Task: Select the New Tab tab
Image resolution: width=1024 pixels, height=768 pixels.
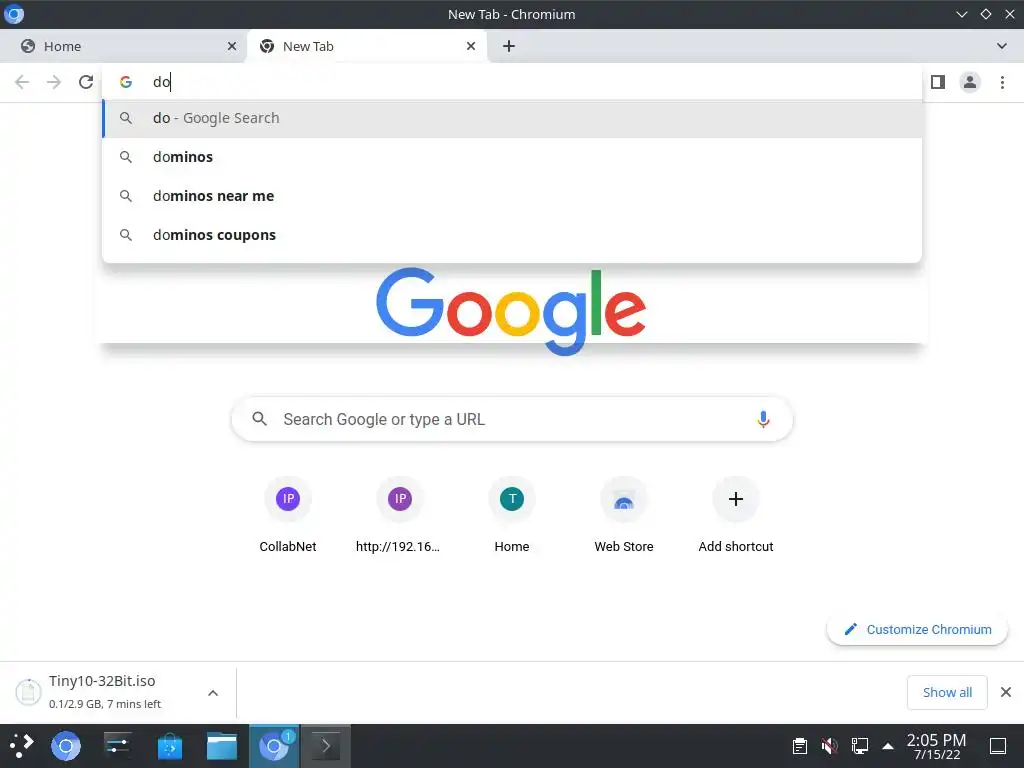Action: [x=366, y=46]
